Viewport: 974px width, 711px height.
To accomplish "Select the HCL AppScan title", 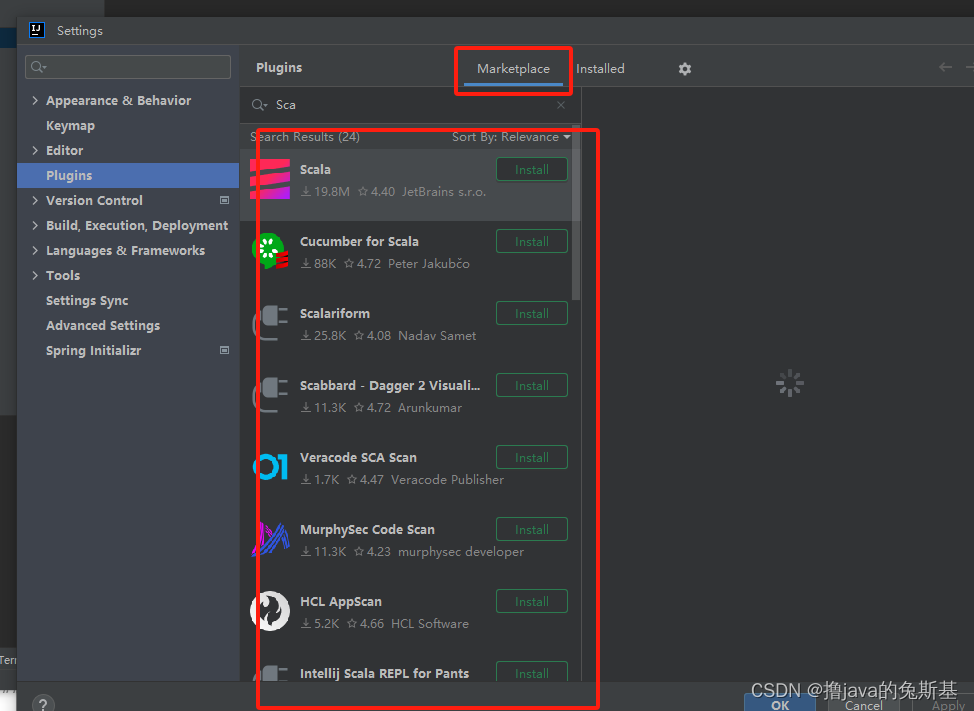I will coord(341,602).
